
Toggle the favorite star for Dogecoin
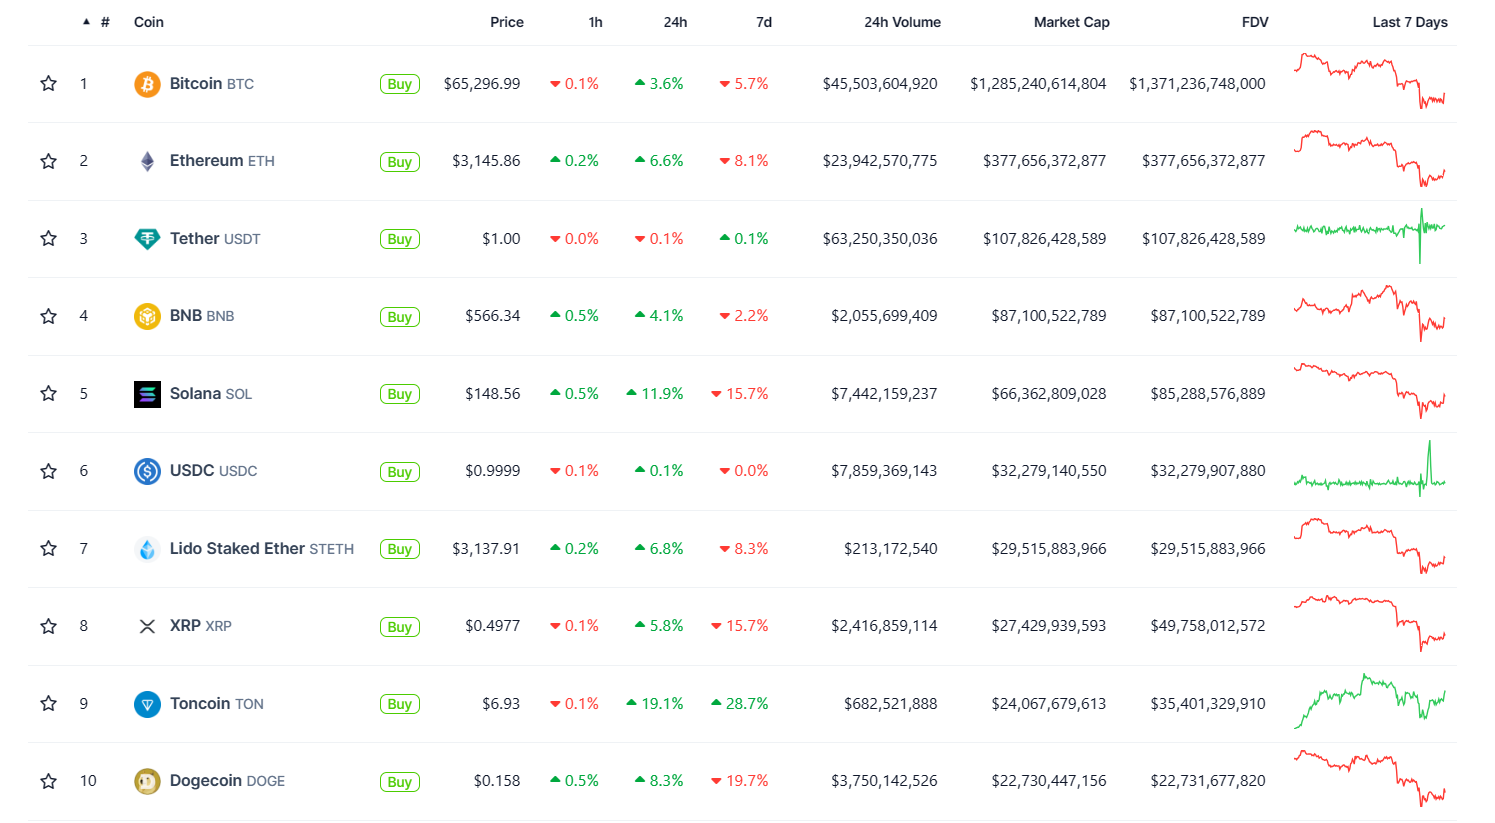(48, 781)
